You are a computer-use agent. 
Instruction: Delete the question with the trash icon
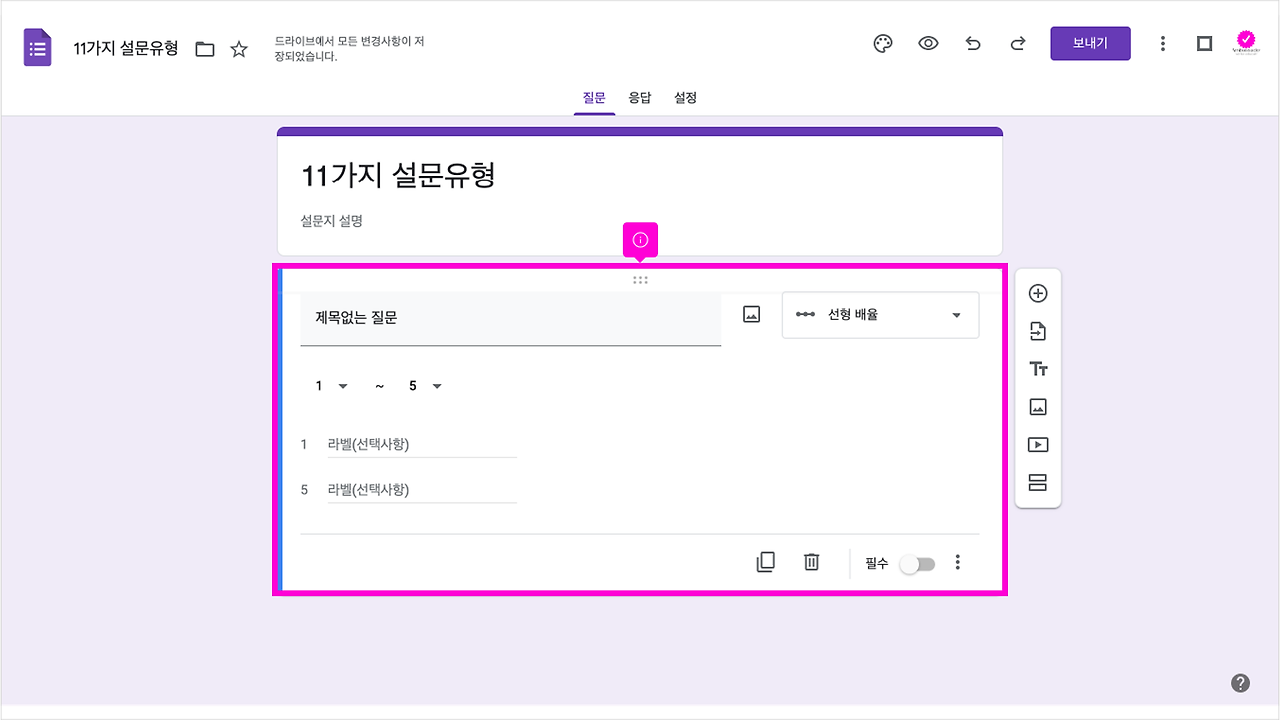pos(811,562)
